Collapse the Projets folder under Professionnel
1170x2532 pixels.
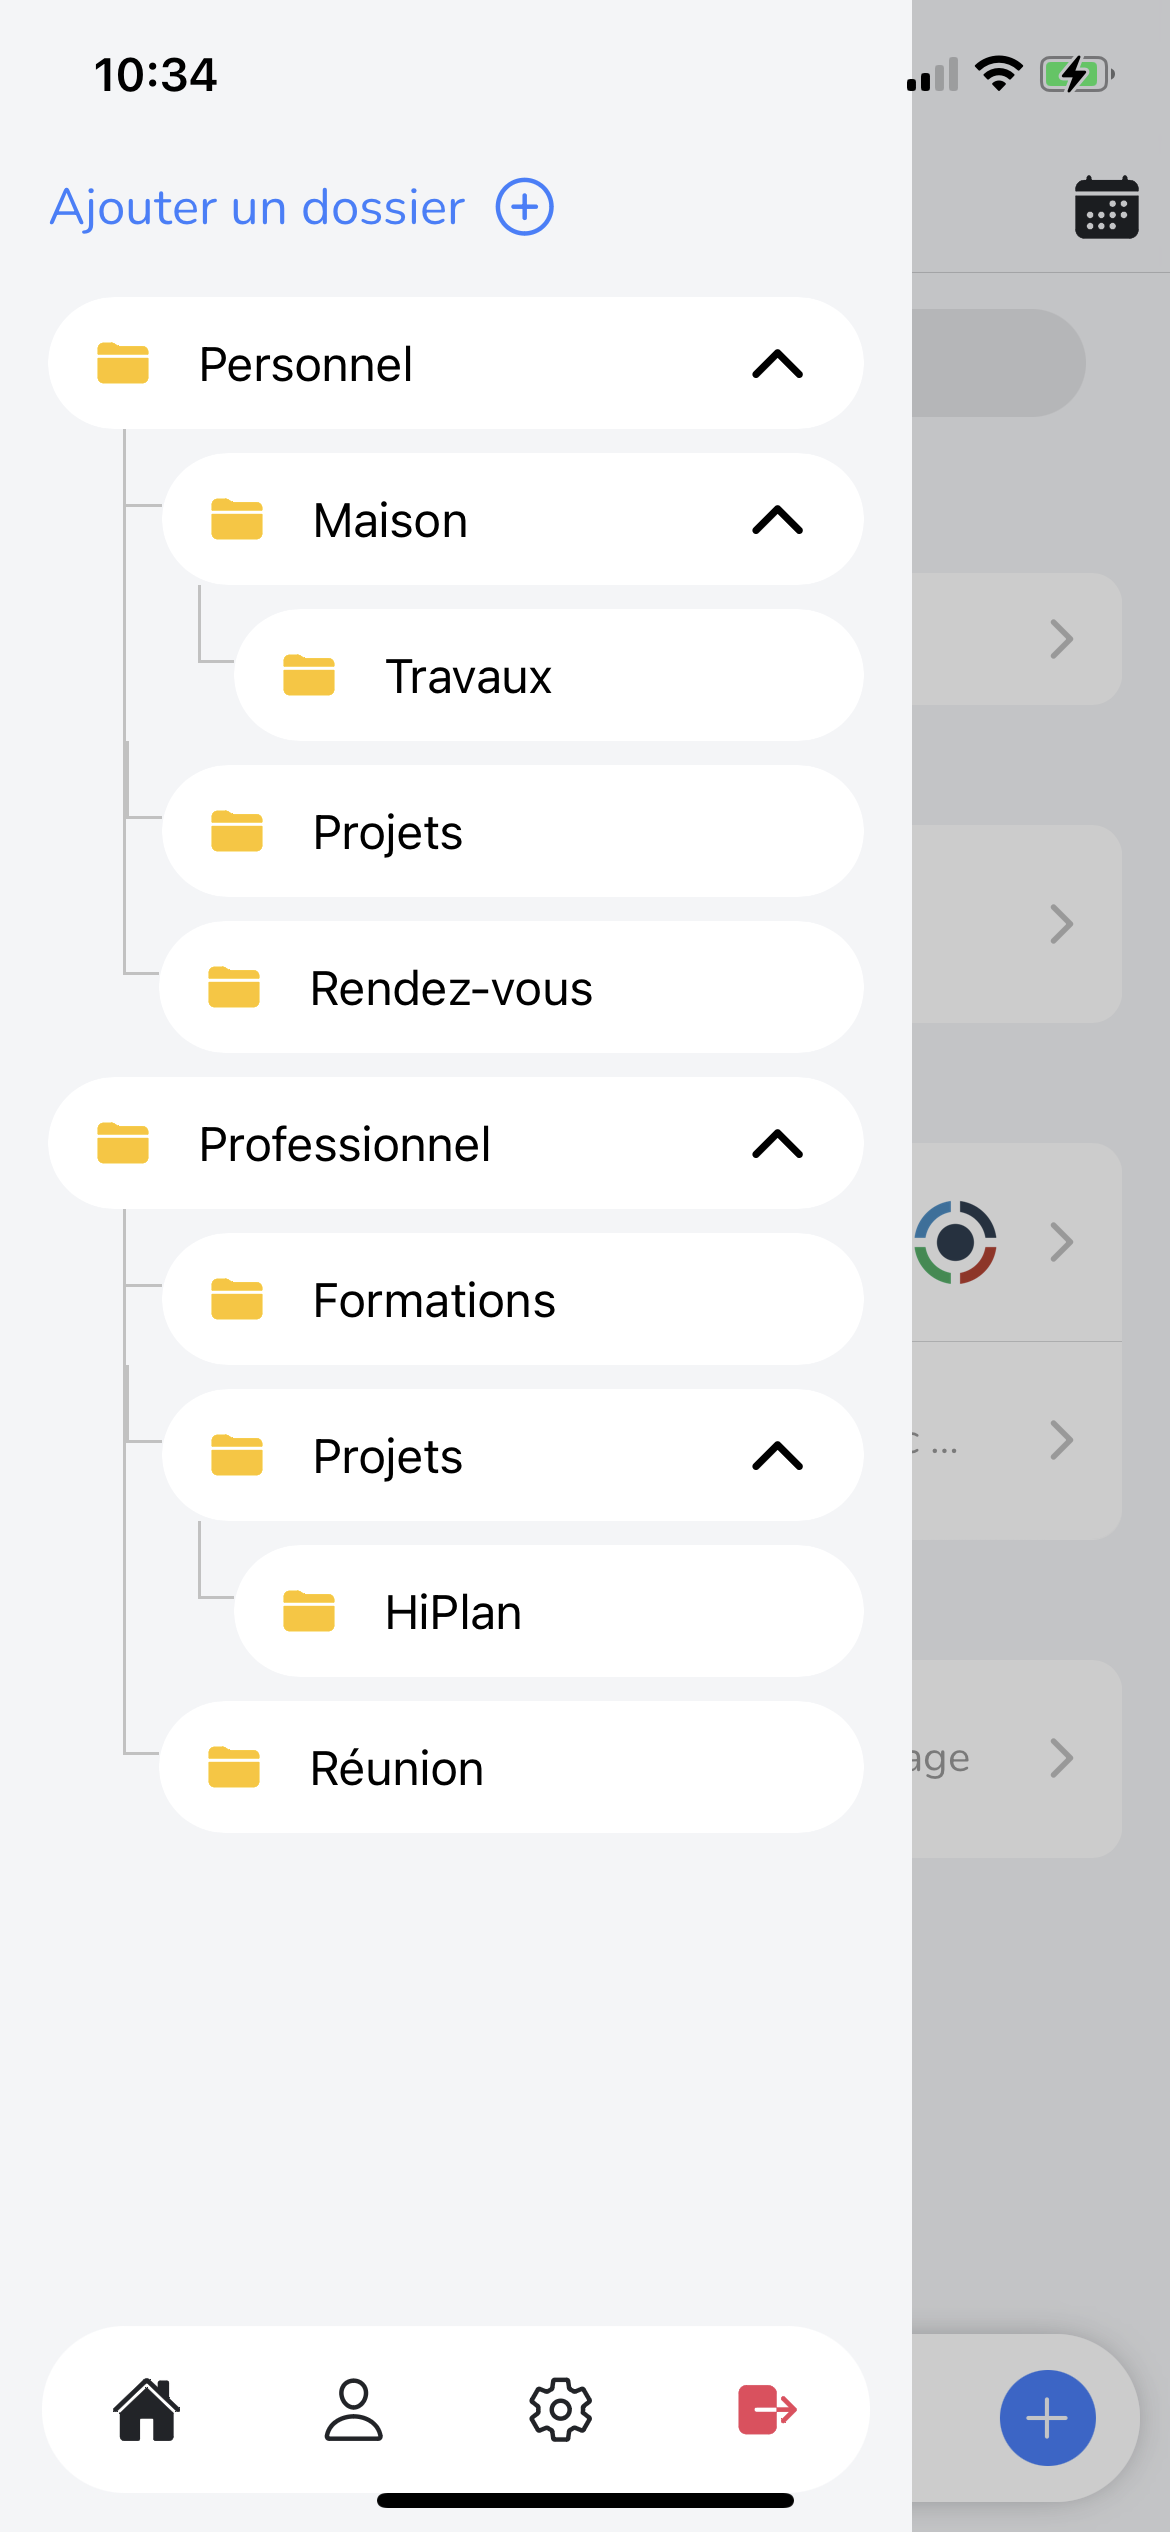(778, 1456)
